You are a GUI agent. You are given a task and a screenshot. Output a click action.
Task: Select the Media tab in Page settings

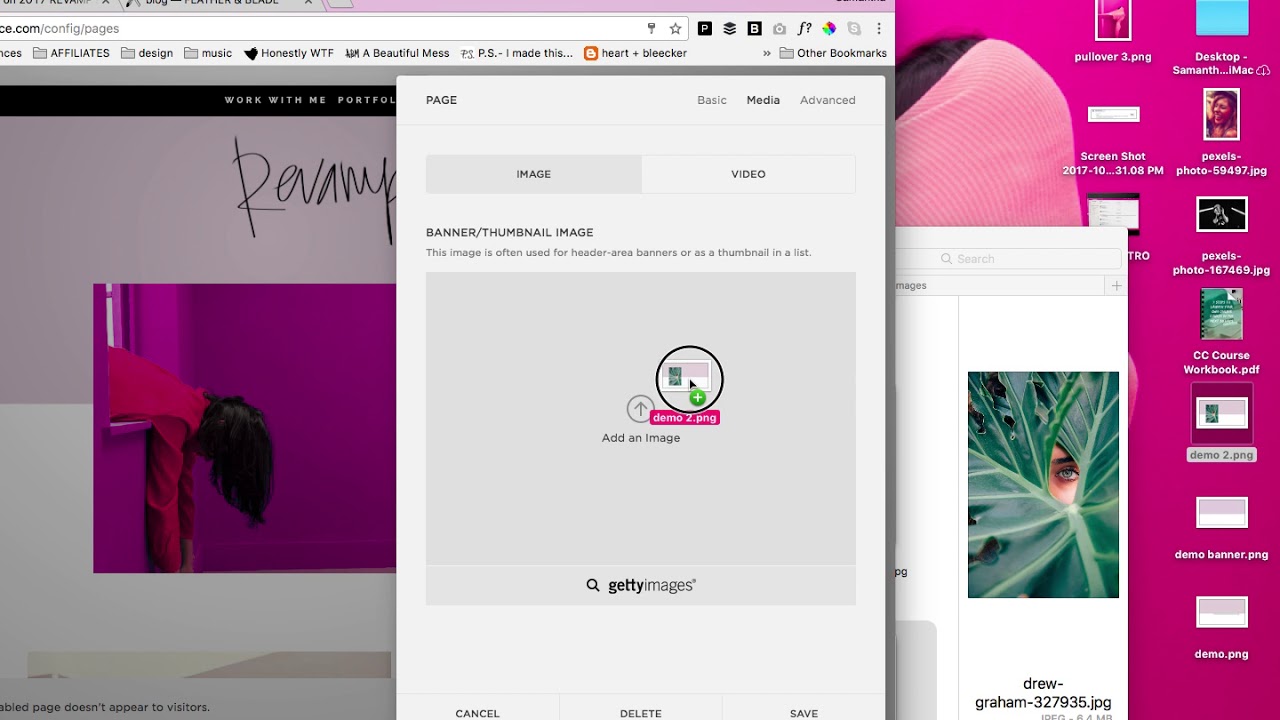[x=763, y=100]
